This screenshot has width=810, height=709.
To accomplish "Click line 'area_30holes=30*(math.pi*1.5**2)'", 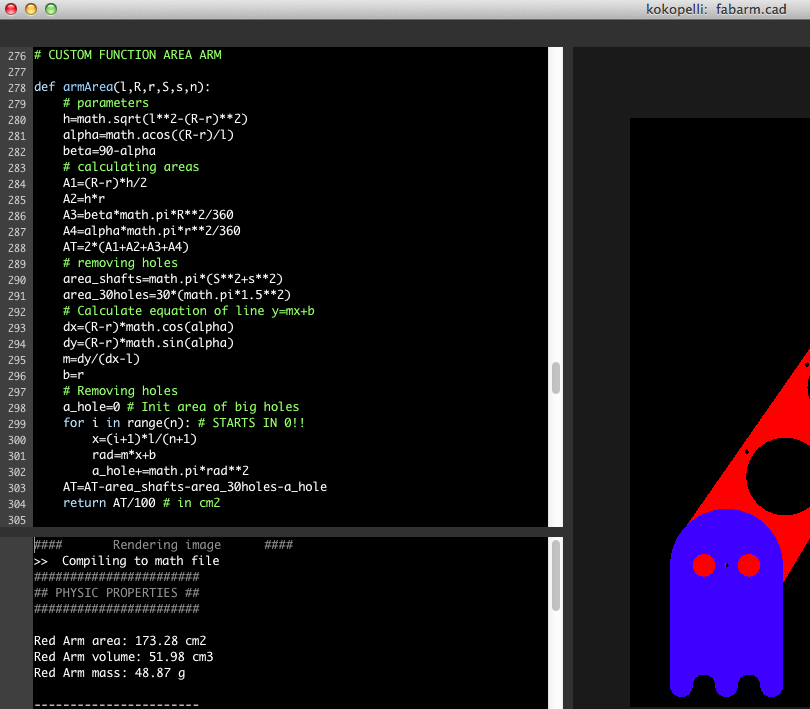I will [177, 295].
